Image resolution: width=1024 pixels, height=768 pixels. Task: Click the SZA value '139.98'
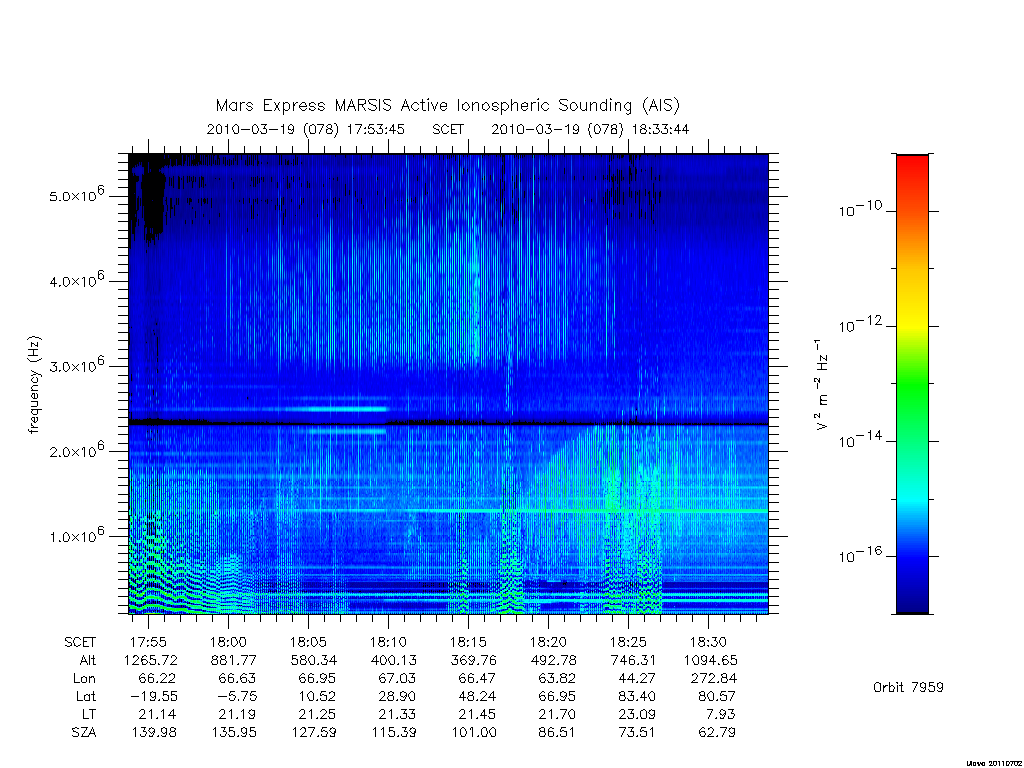click(x=153, y=733)
